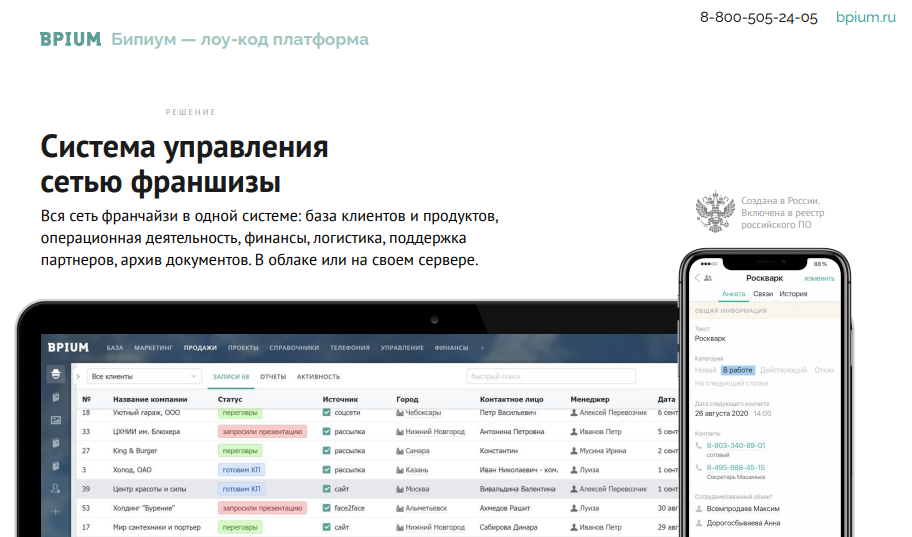Screen dimensions: 912x537
Task: Toggle соцсети checkbox for Уютный гараж
Action: pyautogui.click(x=326, y=412)
